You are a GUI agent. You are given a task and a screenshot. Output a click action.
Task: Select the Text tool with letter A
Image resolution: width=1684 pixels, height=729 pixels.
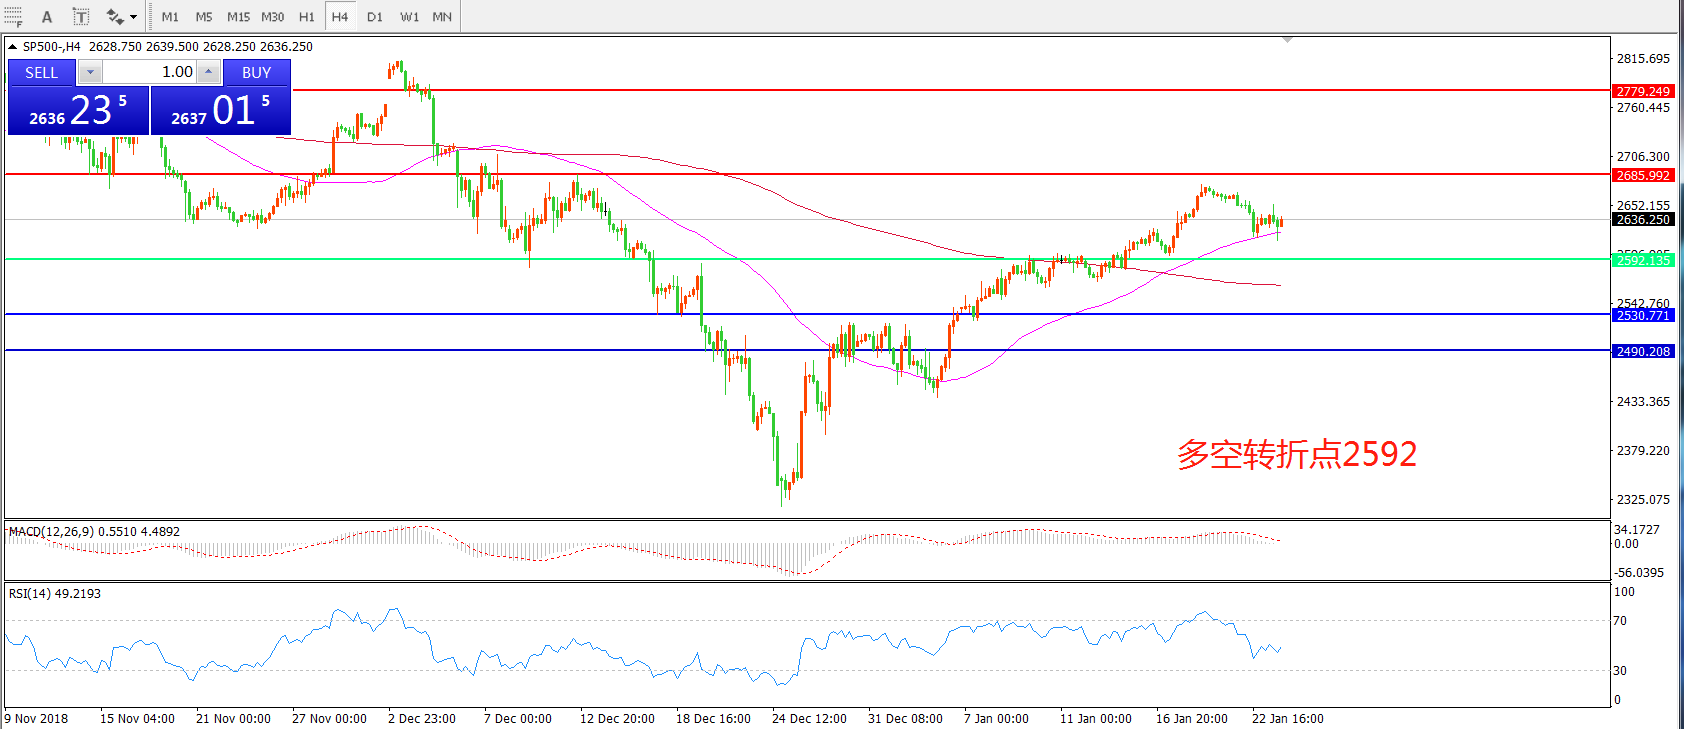click(x=47, y=16)
